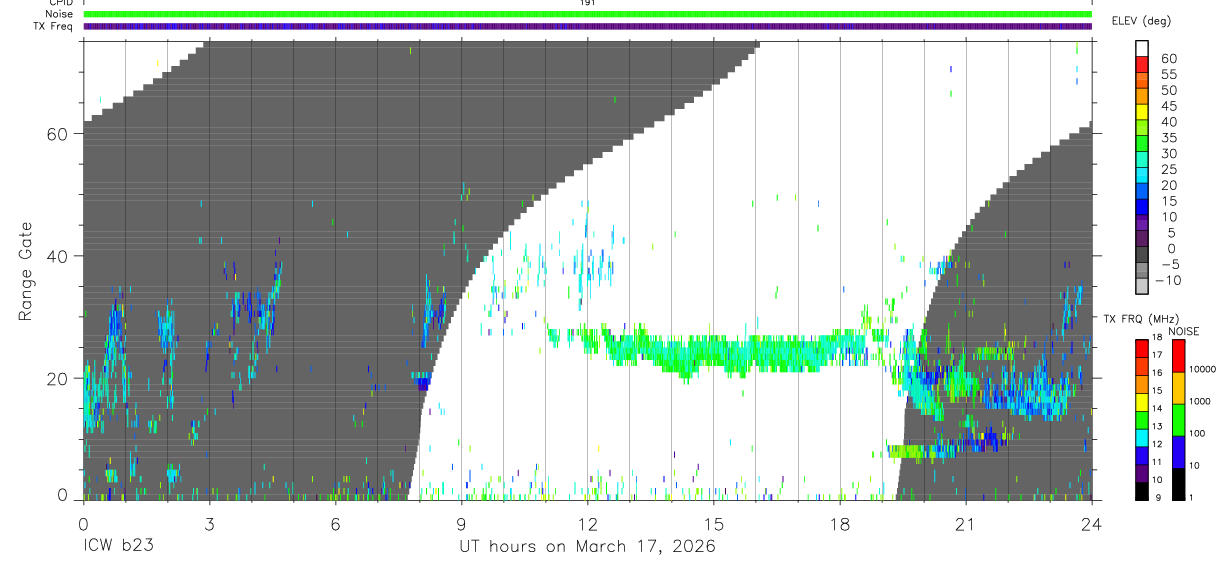
Task: Click the red top NOISE colorbar segment
Action: 1178,356
